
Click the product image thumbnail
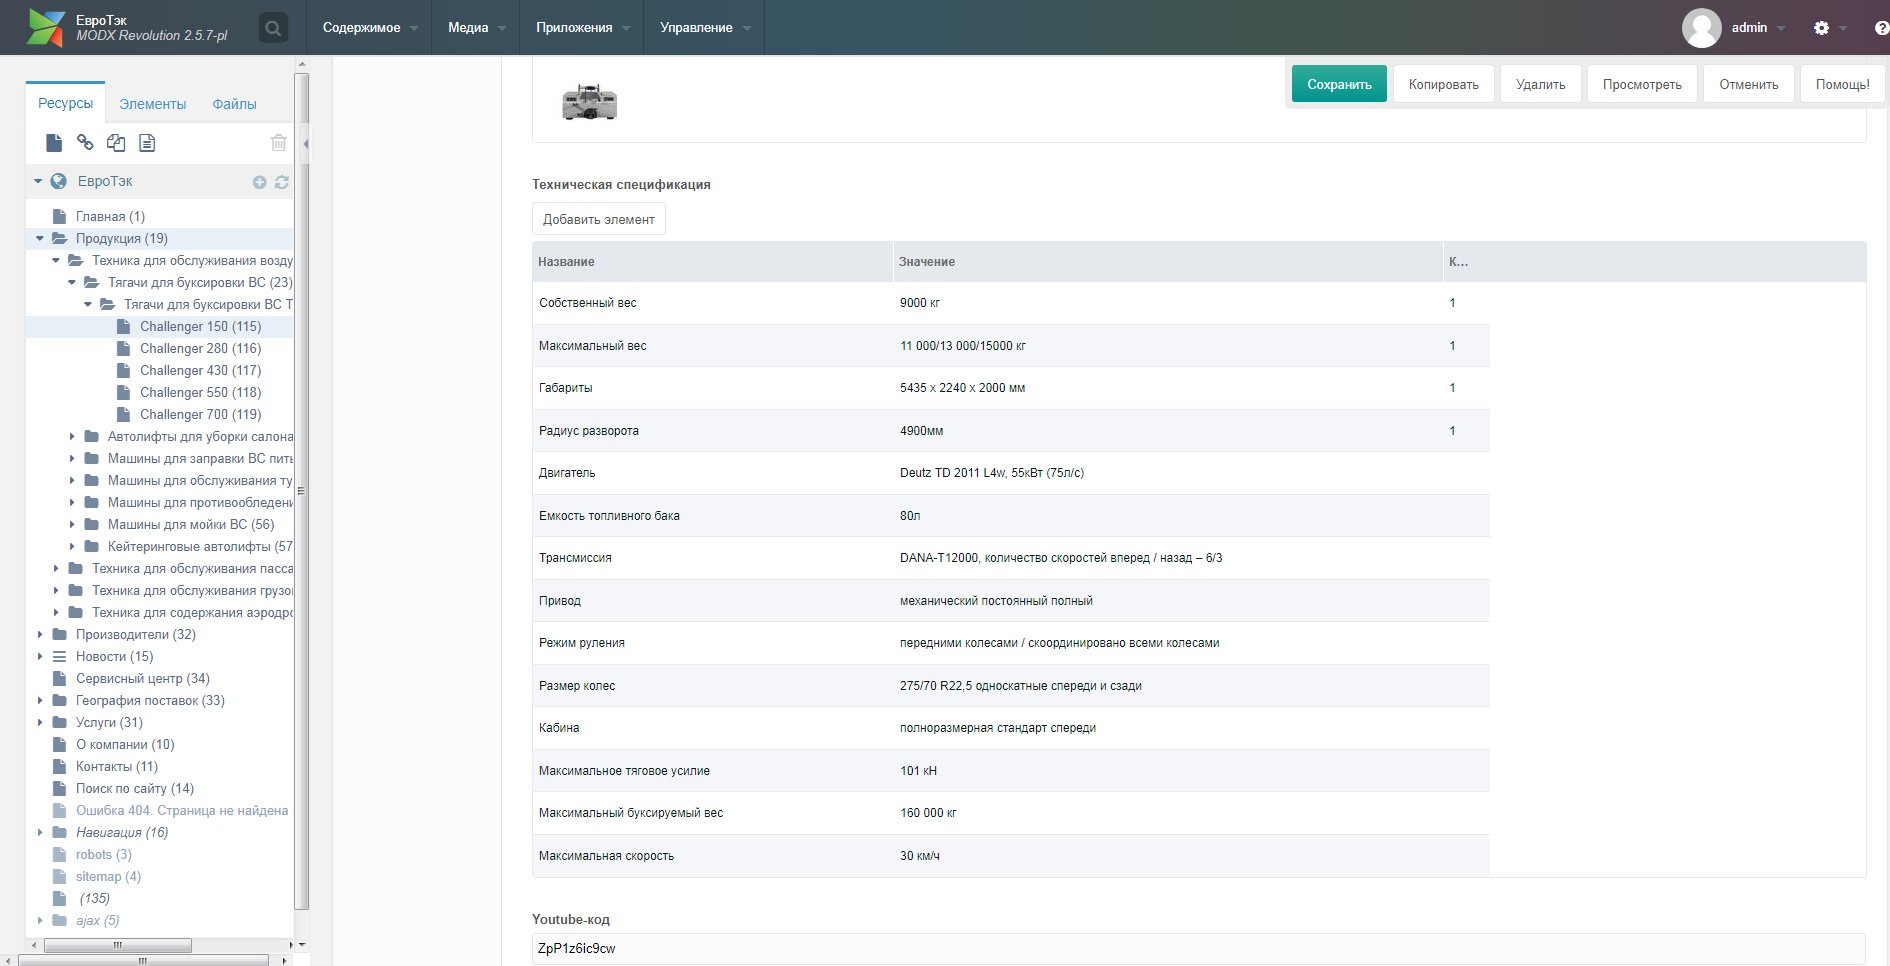[589, 102]
